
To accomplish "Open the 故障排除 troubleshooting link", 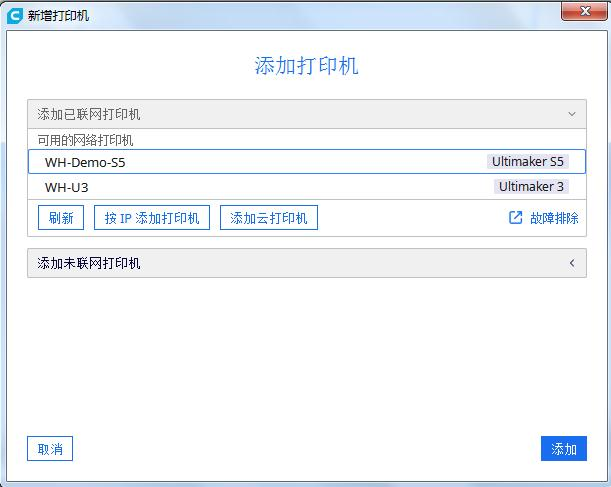I will tap(554, 218).
